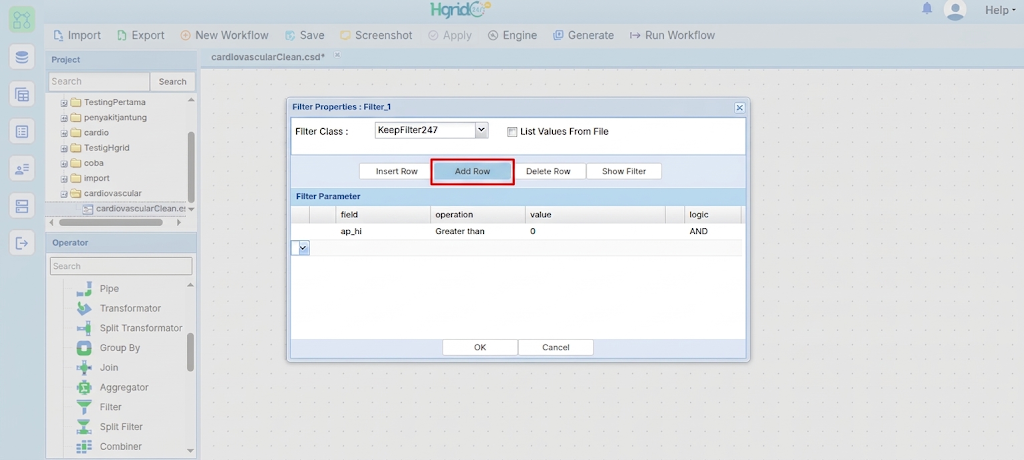Expand the coba folder

[x=64, y=163]
